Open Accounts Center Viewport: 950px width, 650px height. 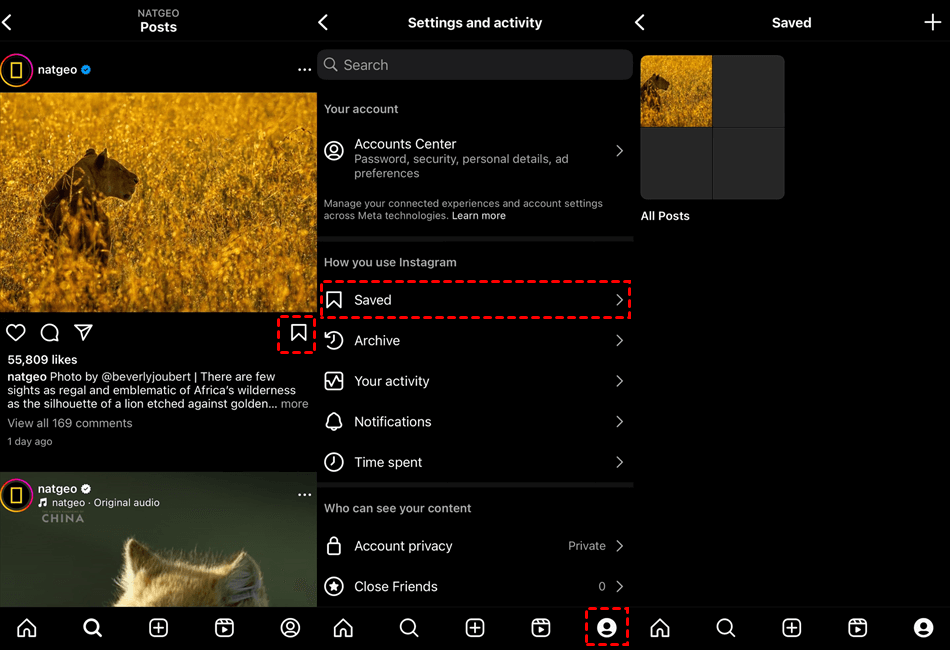click(x=475, y=158)
